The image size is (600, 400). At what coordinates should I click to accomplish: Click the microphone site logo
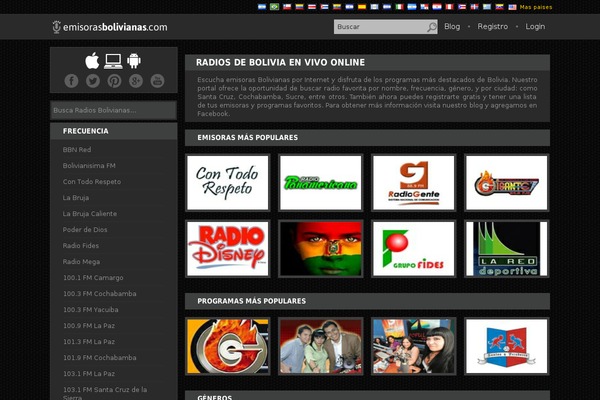[56, 27]
